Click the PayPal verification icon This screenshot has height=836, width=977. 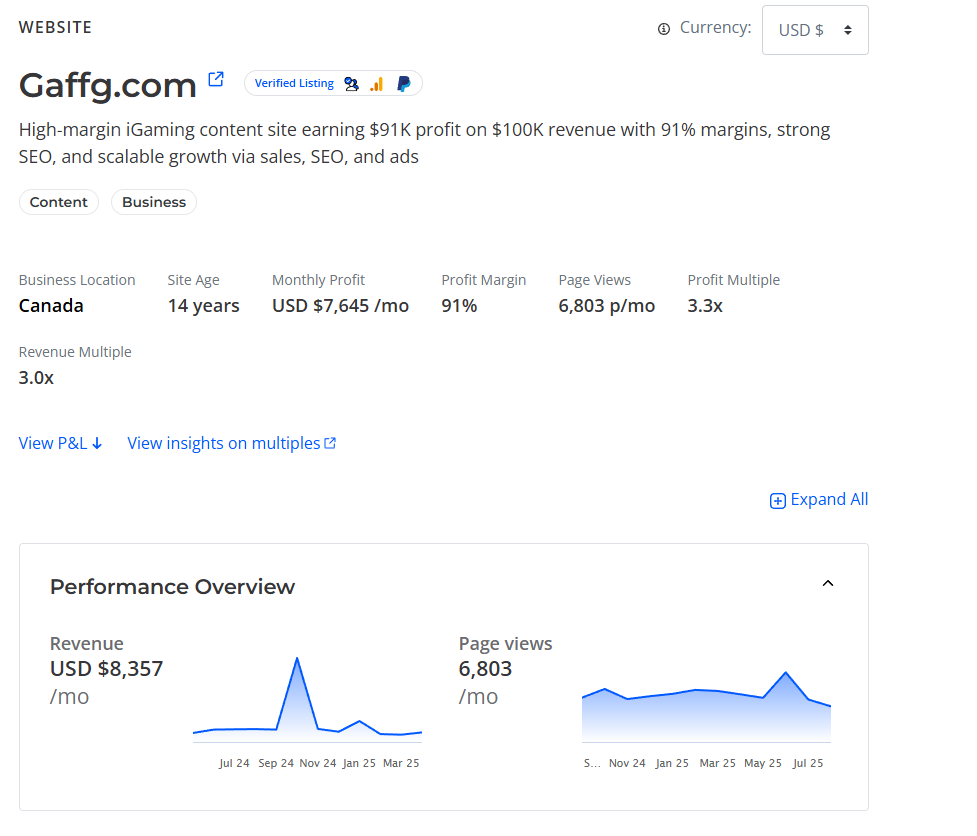403,84
